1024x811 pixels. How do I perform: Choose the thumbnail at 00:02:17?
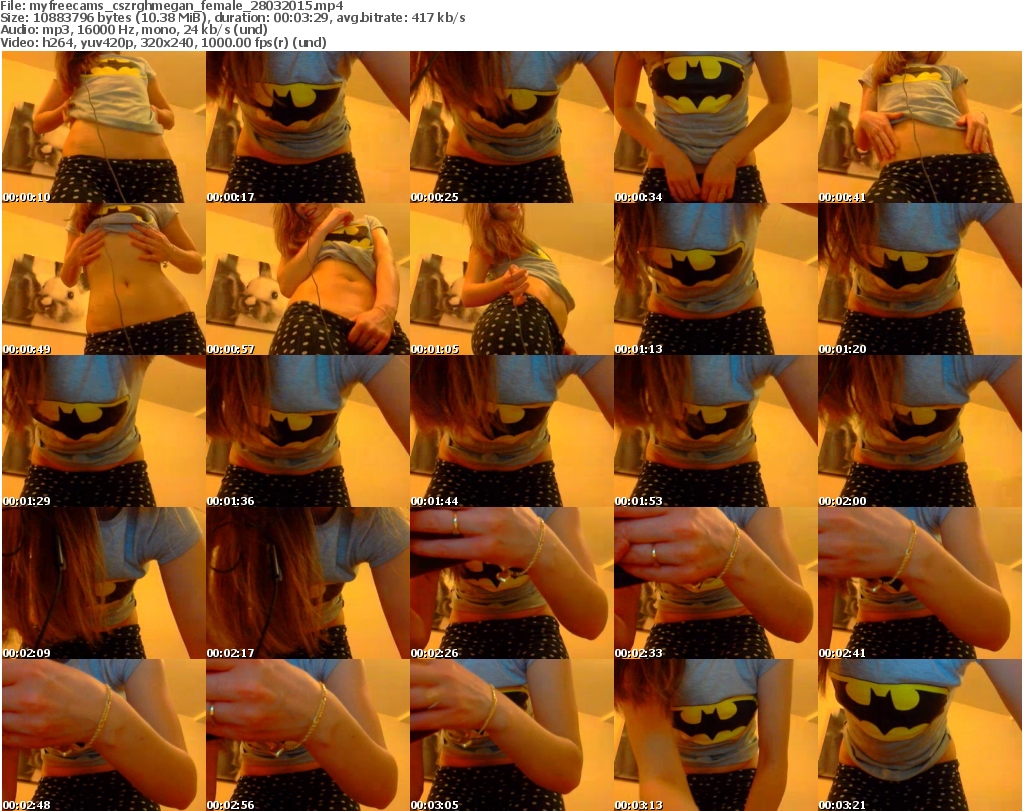[308, 583]
